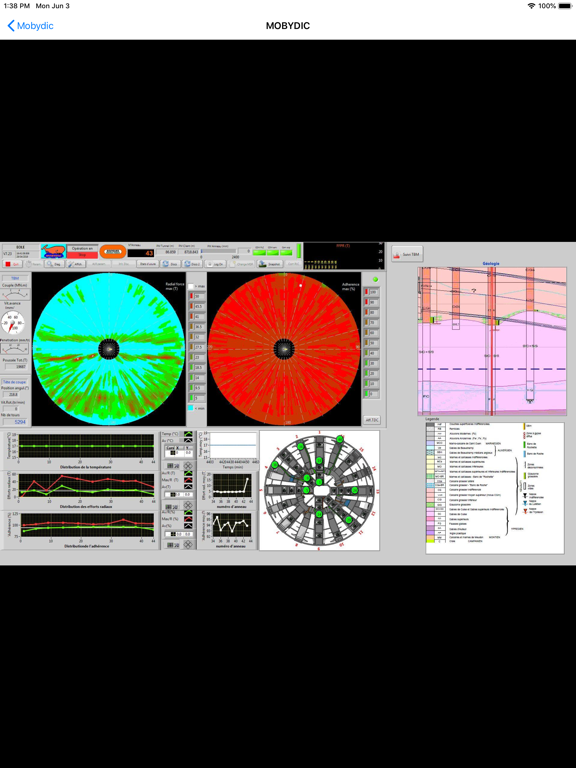Viewport: 576px width, 768px height.
Task: Toggle the Av (°C) white plot legend
Action: (188, 440)
